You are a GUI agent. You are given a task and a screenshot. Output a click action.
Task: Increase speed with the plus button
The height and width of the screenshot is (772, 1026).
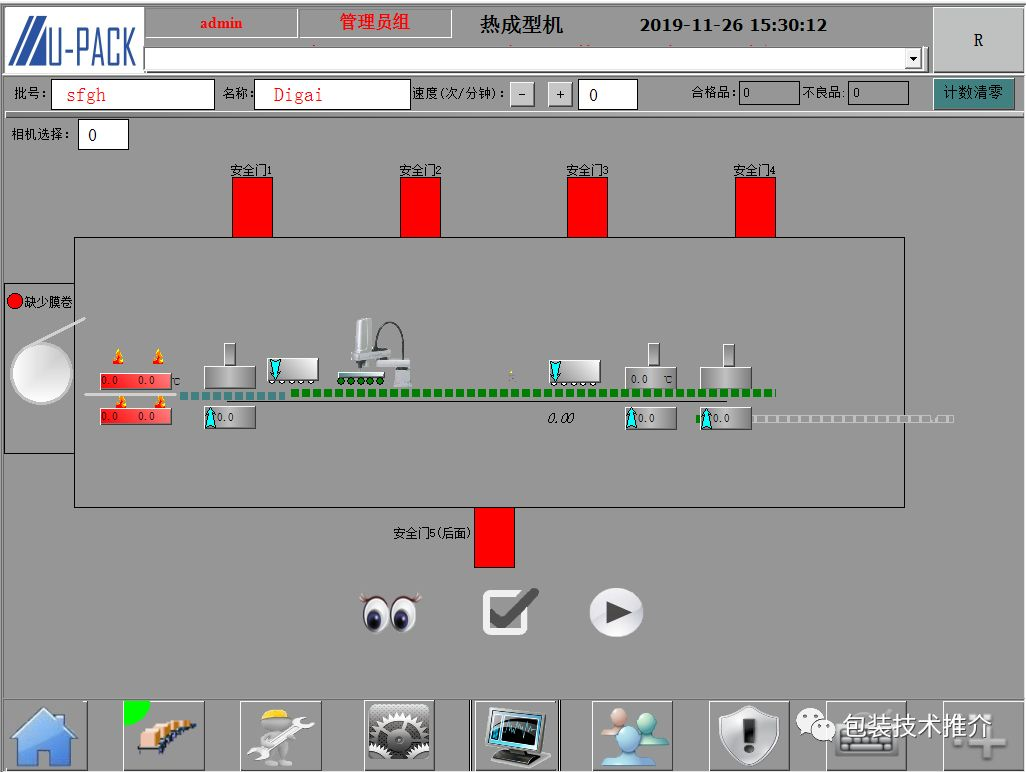pyautogui.click(x=560, y=95)
